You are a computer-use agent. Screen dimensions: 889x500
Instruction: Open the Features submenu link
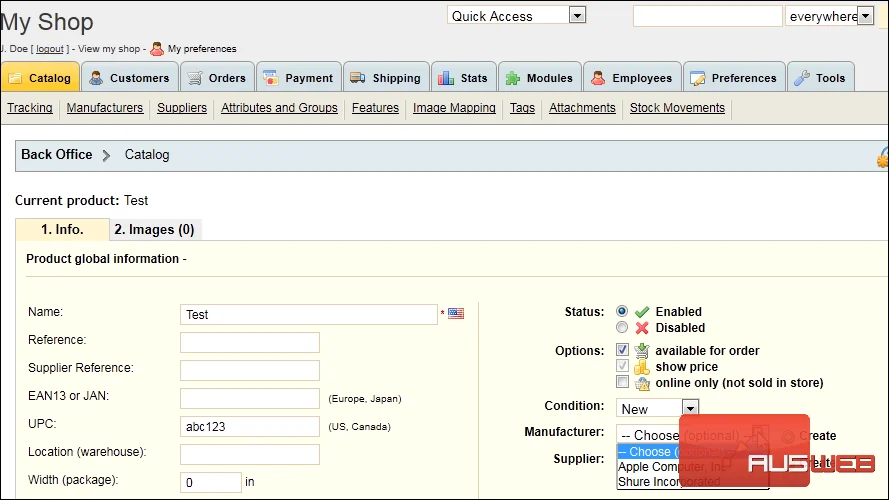click(375, 108)
